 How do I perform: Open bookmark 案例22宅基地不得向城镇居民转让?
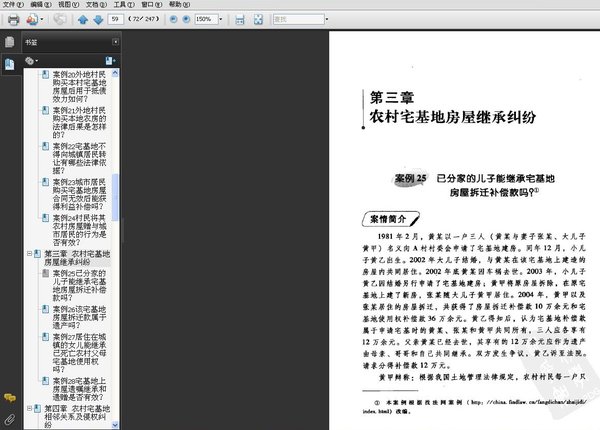pyautogui.click(x=79, y=158)
